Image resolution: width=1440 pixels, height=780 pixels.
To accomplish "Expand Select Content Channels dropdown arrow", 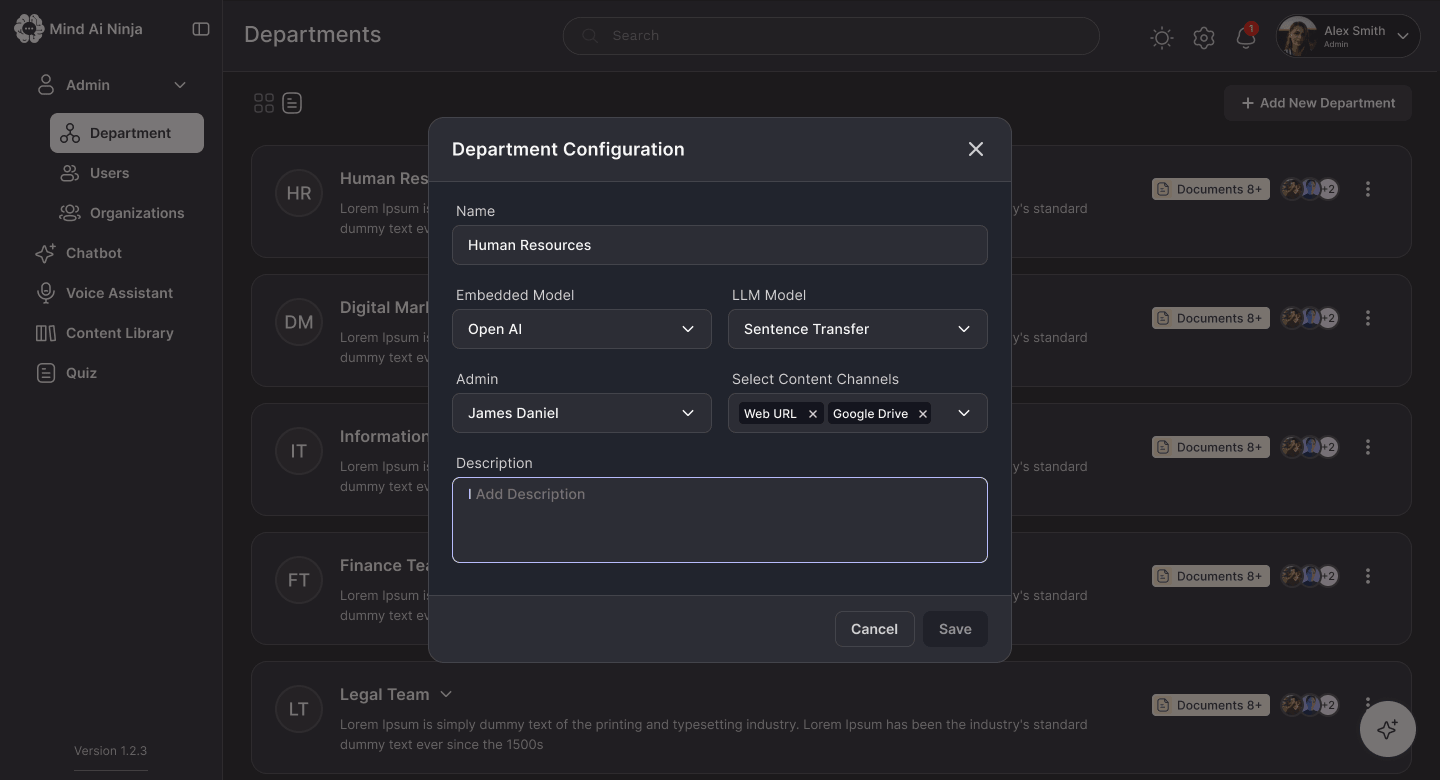I will point(964,413).
